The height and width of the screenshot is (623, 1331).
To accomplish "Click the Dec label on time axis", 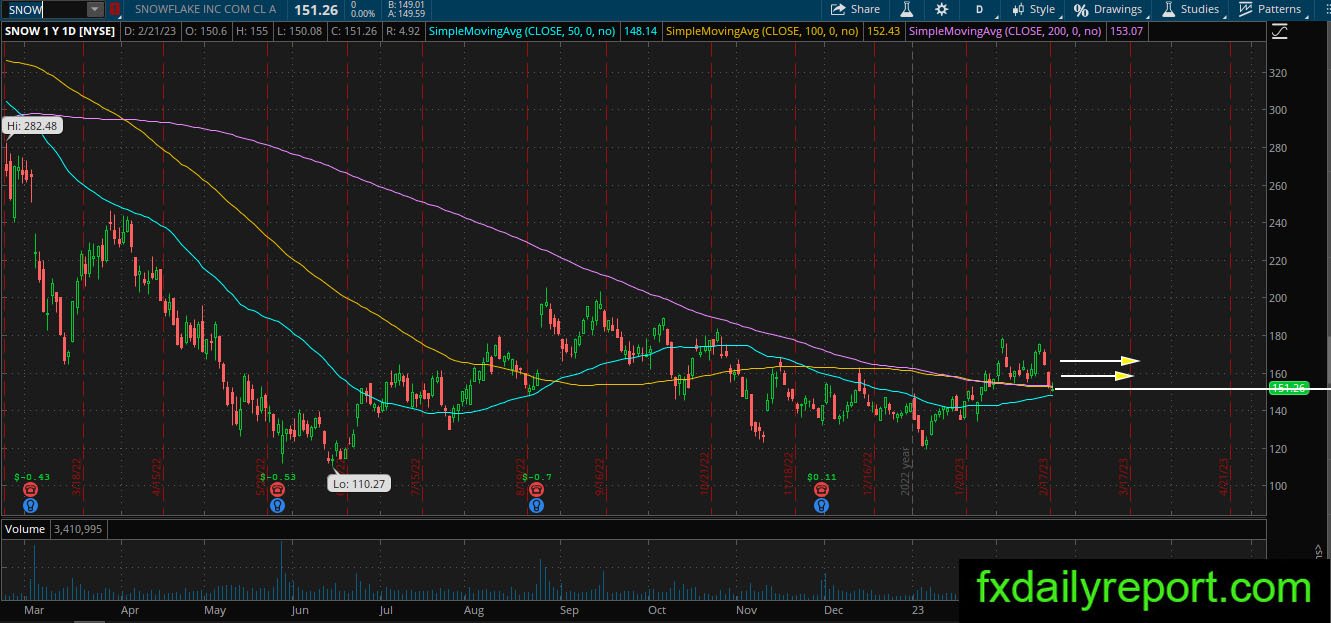I will [x=833, y=608].
